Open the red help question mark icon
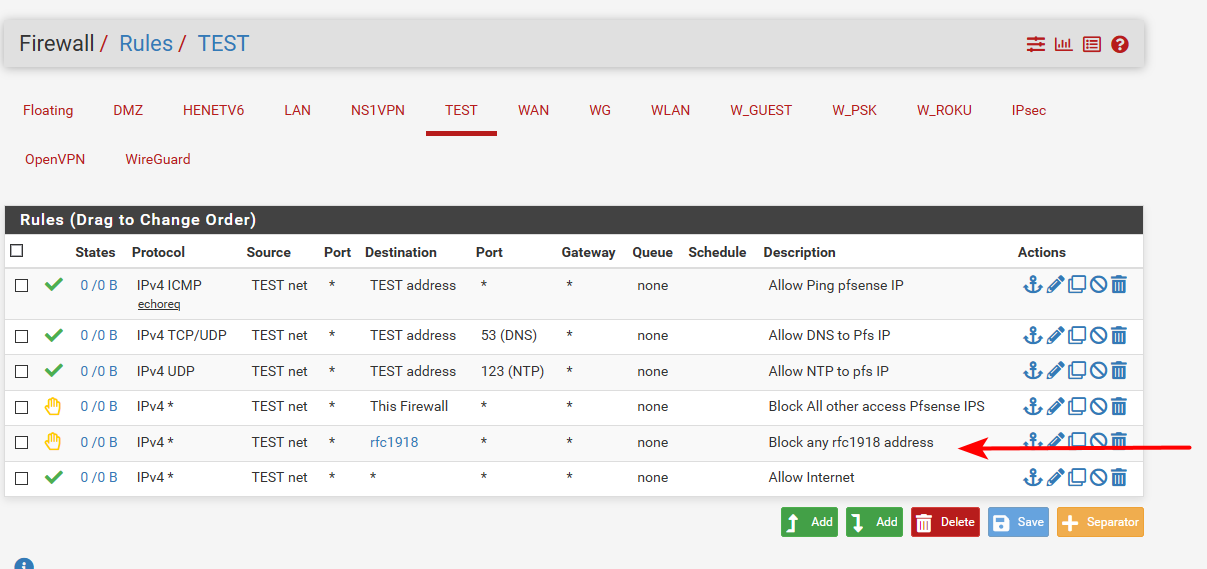Screen dimensions: 1207x569 point(1119,44)
